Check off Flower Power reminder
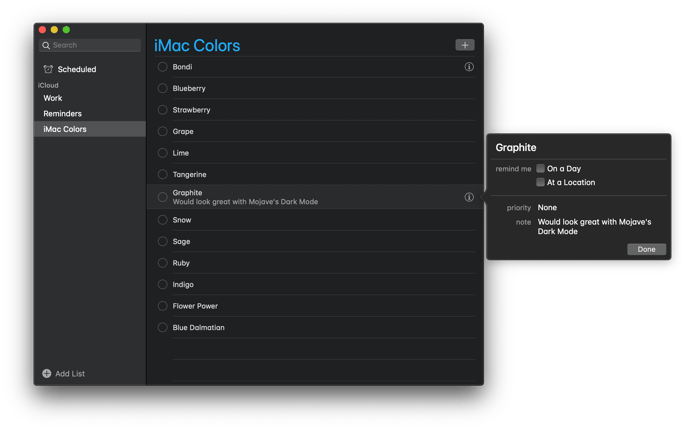 (163, 306)
